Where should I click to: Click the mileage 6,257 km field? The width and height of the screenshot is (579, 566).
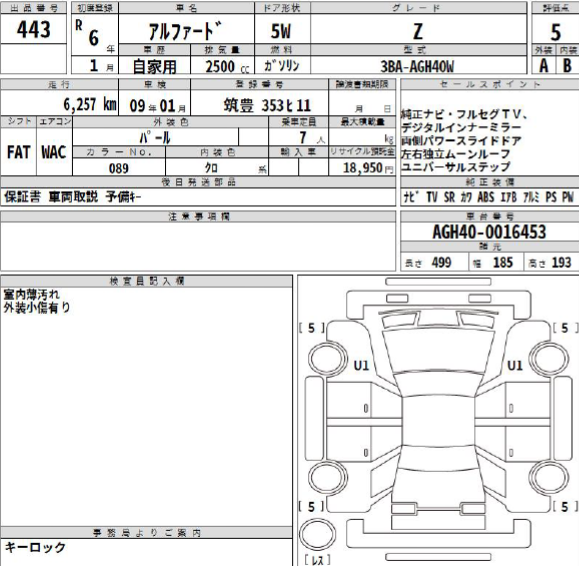[59, 103]
